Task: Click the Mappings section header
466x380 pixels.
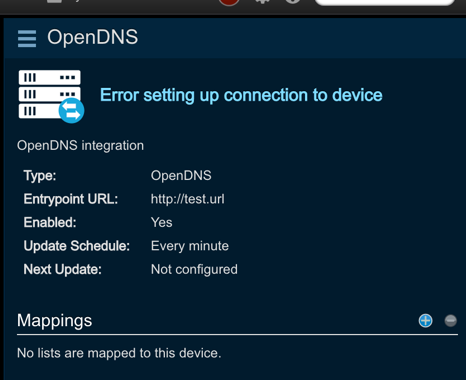Action: 54,321
